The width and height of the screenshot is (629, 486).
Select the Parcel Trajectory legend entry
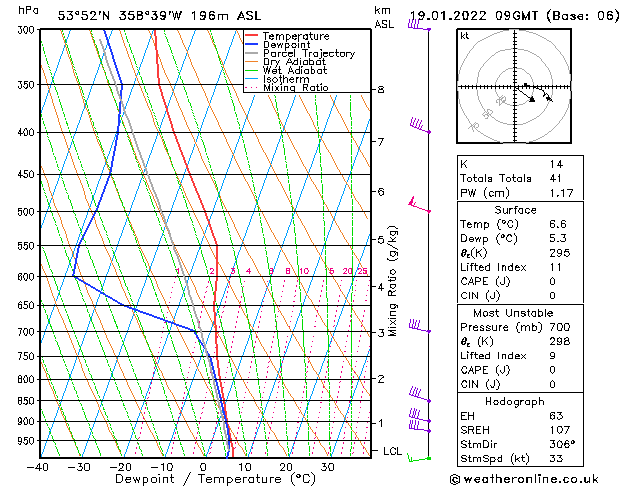[308, 54]
